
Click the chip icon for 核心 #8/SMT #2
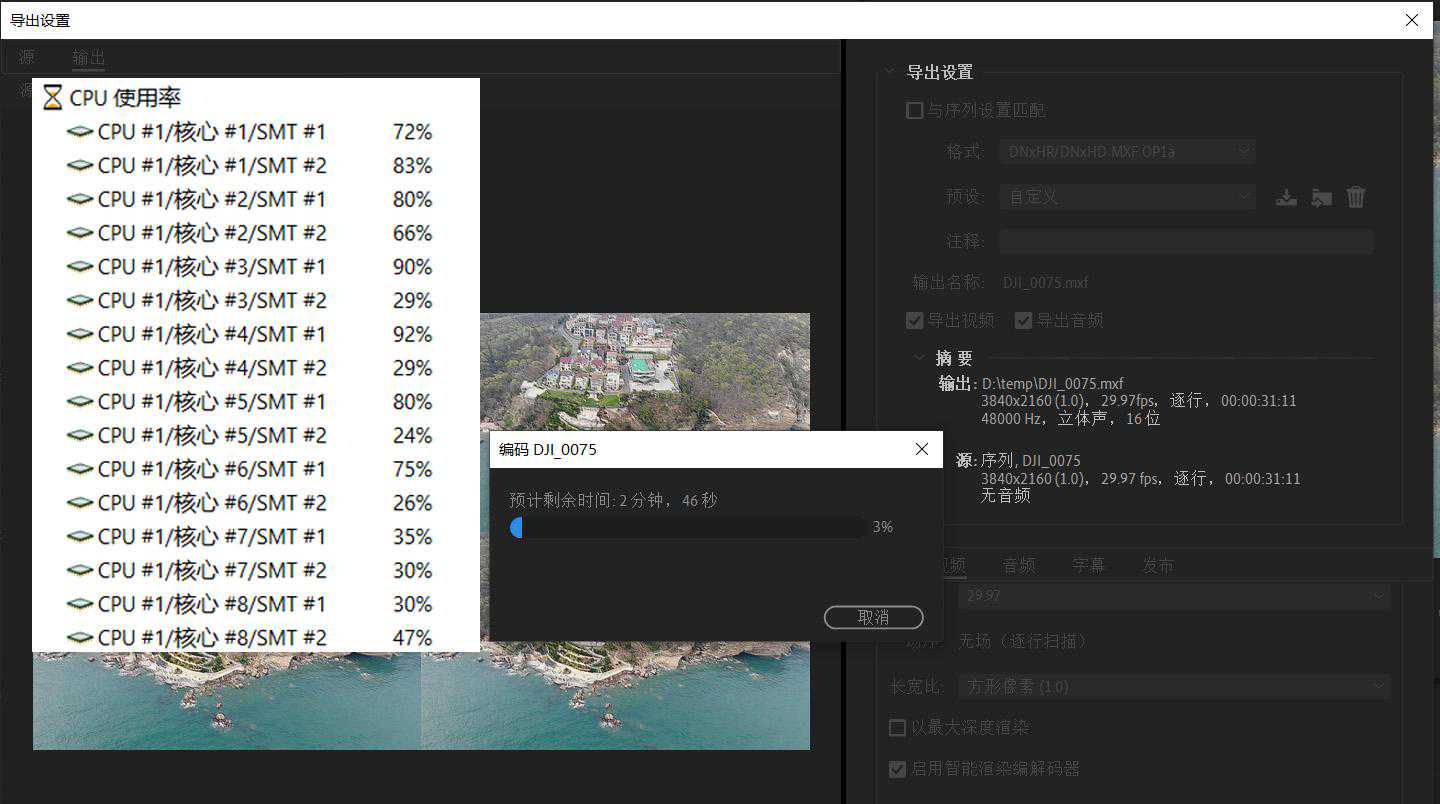[x=80, y=638]
